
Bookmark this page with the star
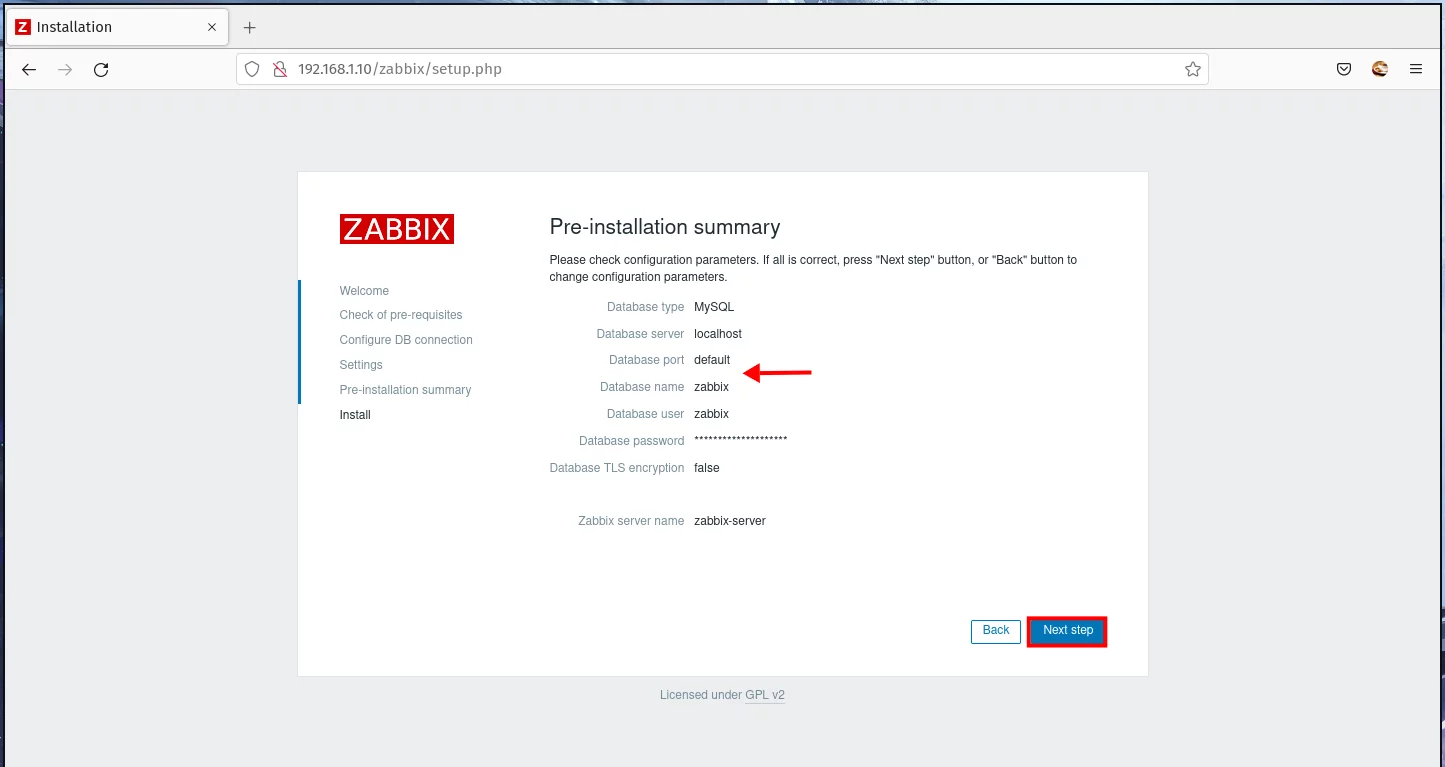1192,70
